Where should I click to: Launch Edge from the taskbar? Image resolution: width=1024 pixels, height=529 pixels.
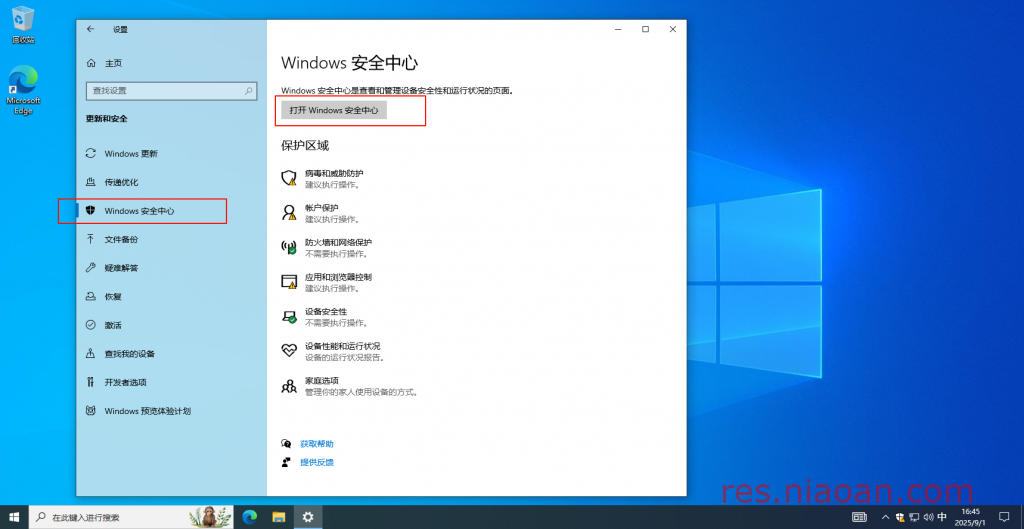point(249,517)
